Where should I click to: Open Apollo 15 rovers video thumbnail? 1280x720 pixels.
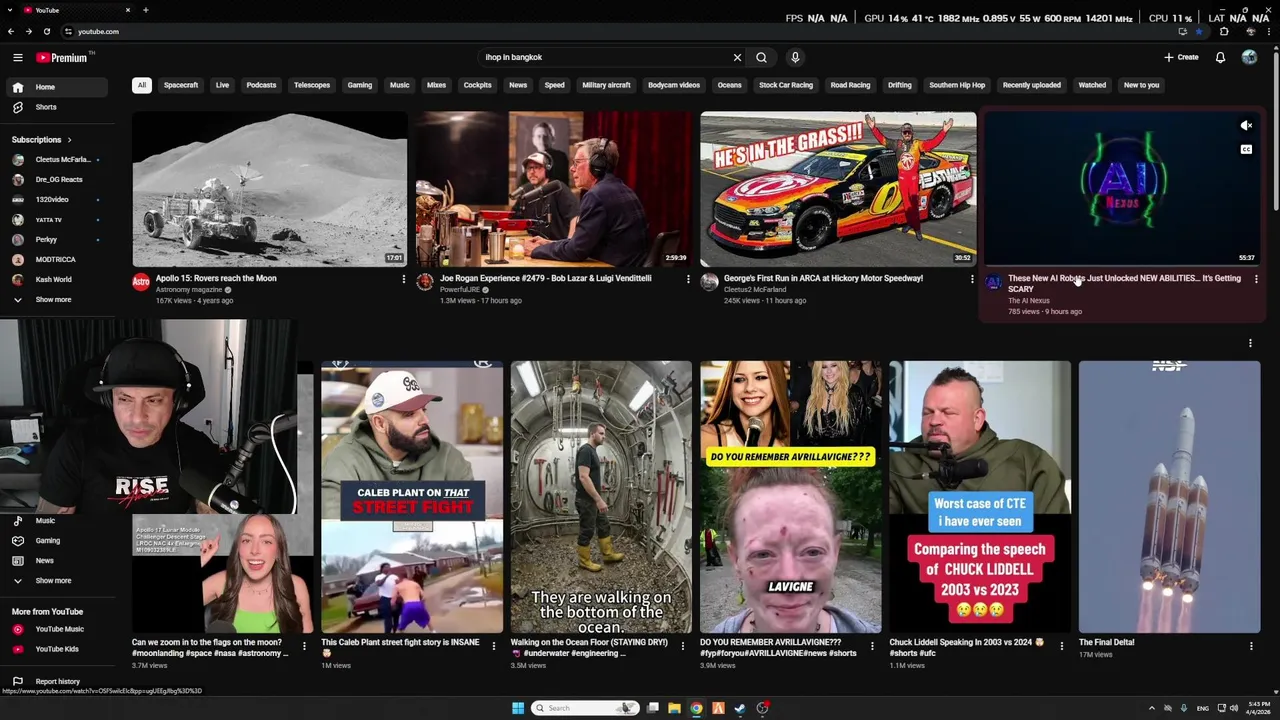point(270,189)
